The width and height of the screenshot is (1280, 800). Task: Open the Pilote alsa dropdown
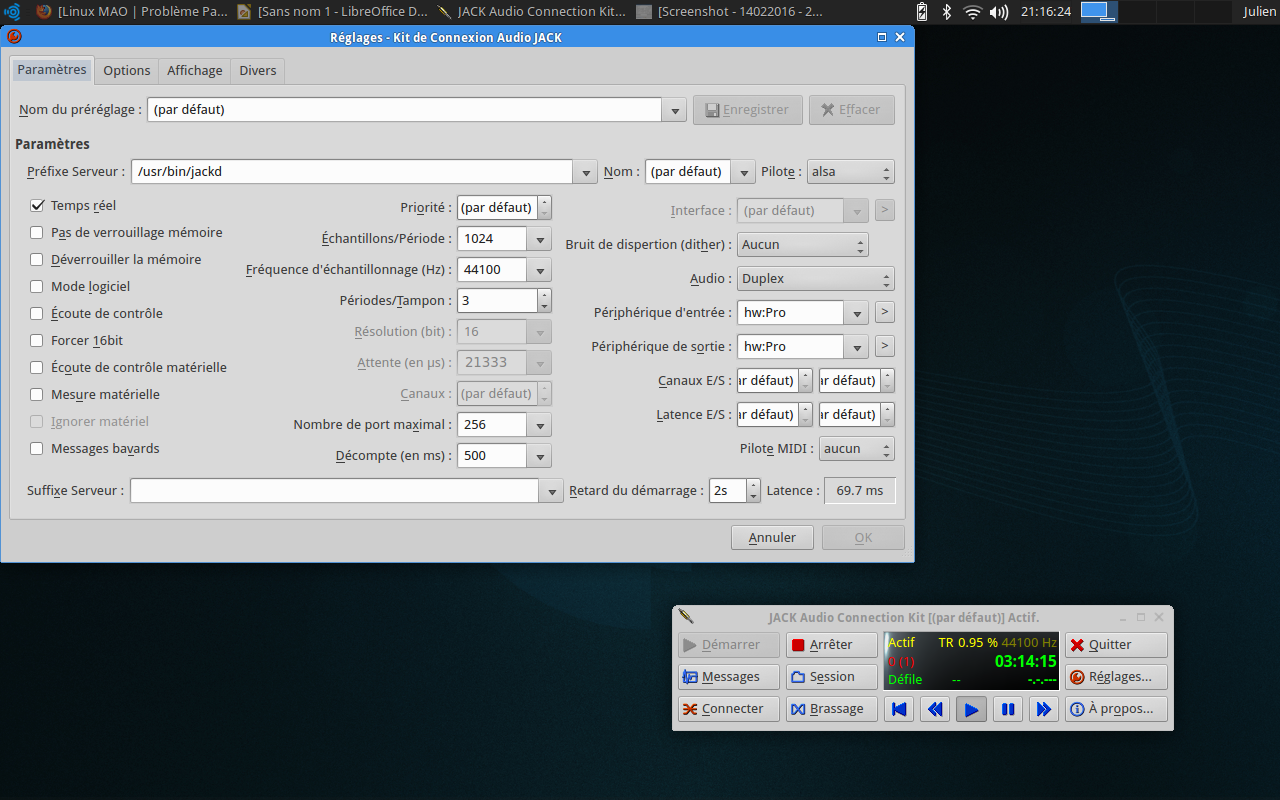click(850, 172)
